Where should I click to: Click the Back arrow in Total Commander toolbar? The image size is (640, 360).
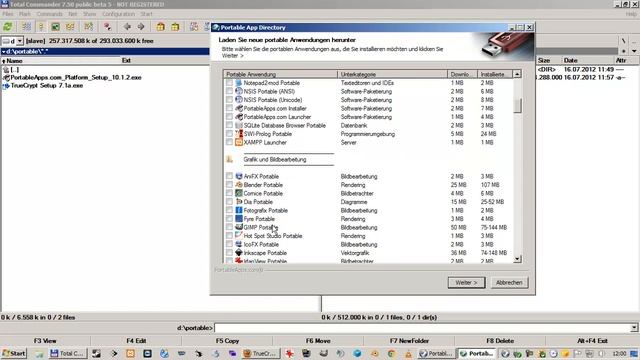[x=127, y=27]
